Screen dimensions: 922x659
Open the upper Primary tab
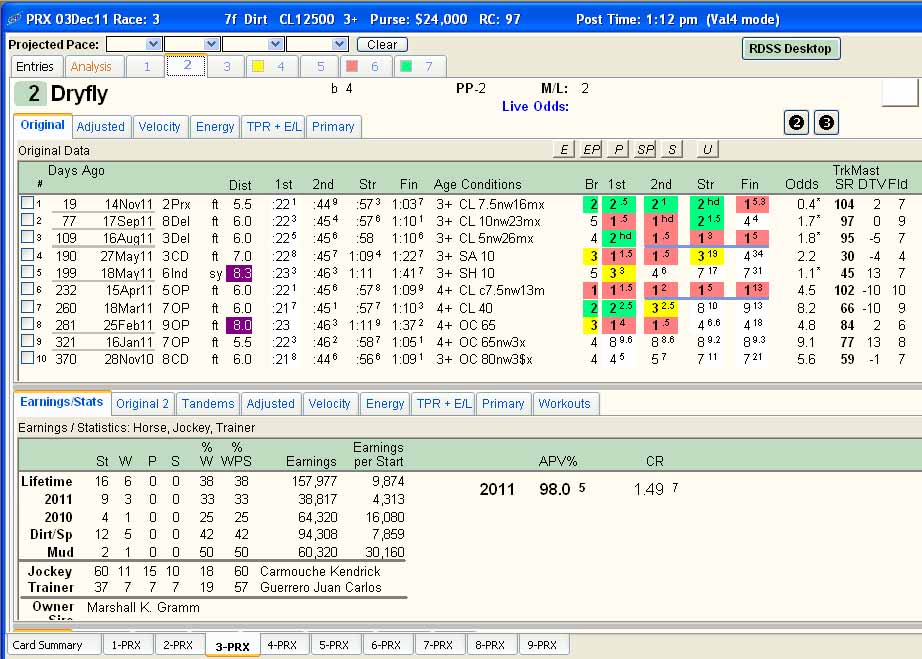(333, 126)
